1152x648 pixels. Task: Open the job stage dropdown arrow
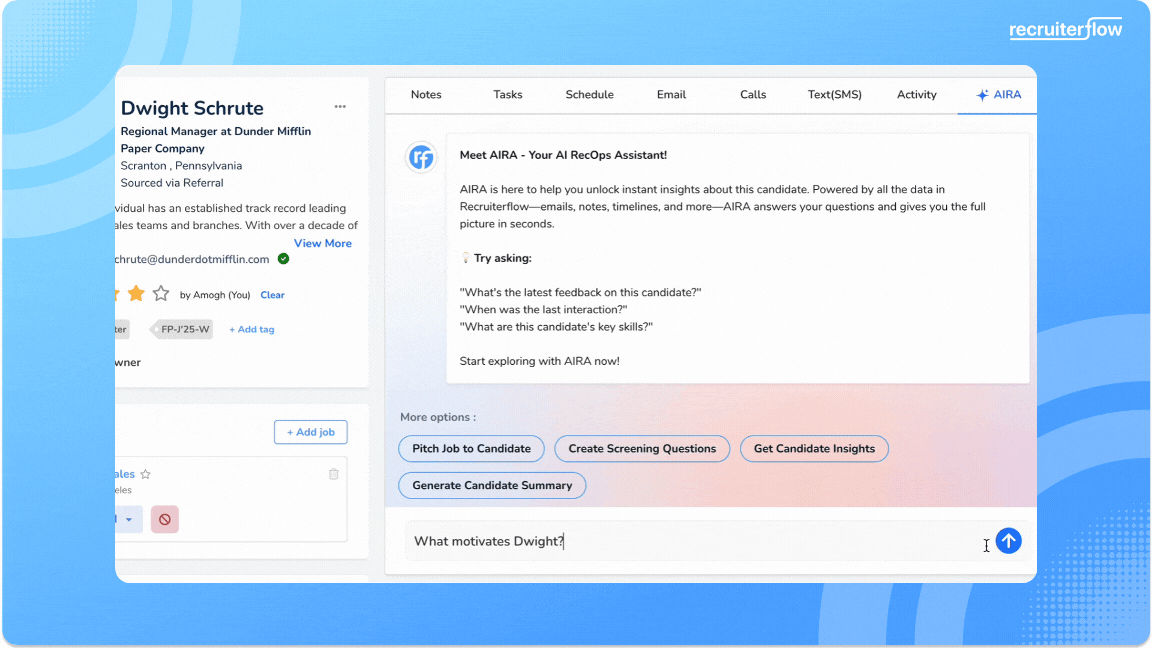click(129, 519)
